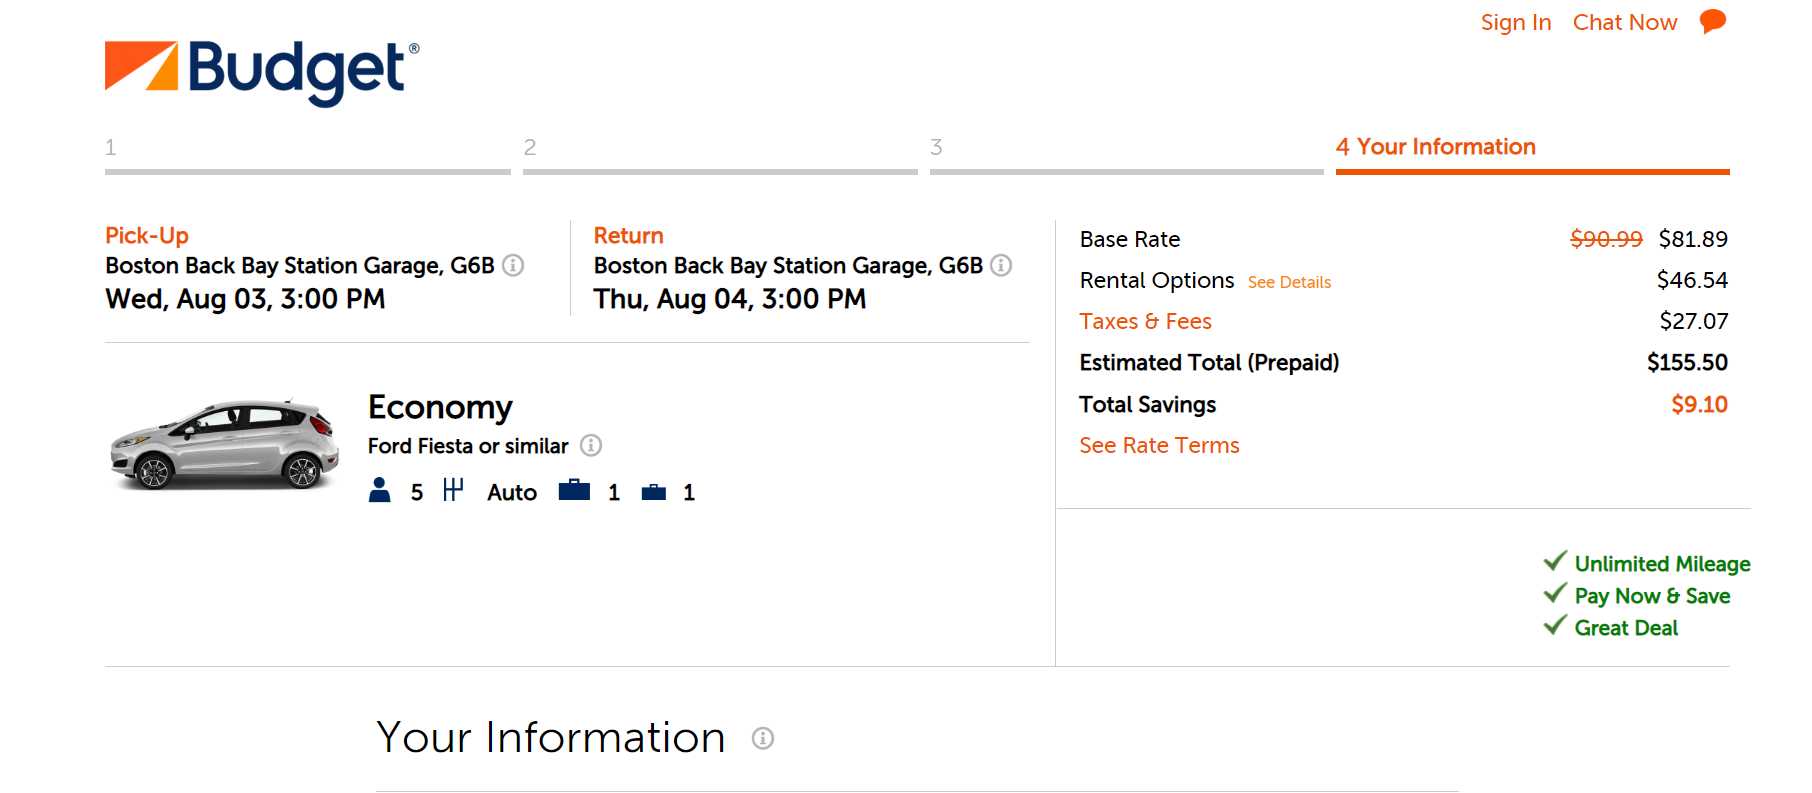Screen dimensions: 1812x793
Task: Click the transmission gearshift icon
Action: click(x=453, y=490)
